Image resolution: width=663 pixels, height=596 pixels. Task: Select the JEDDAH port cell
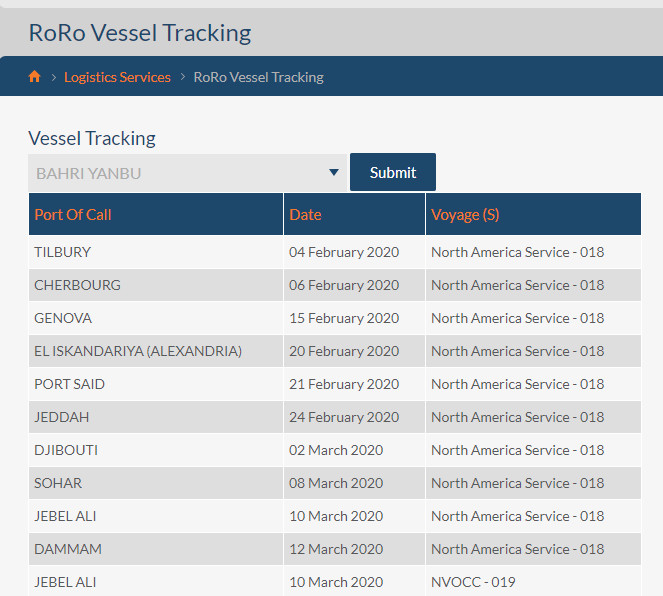(156, 417)
